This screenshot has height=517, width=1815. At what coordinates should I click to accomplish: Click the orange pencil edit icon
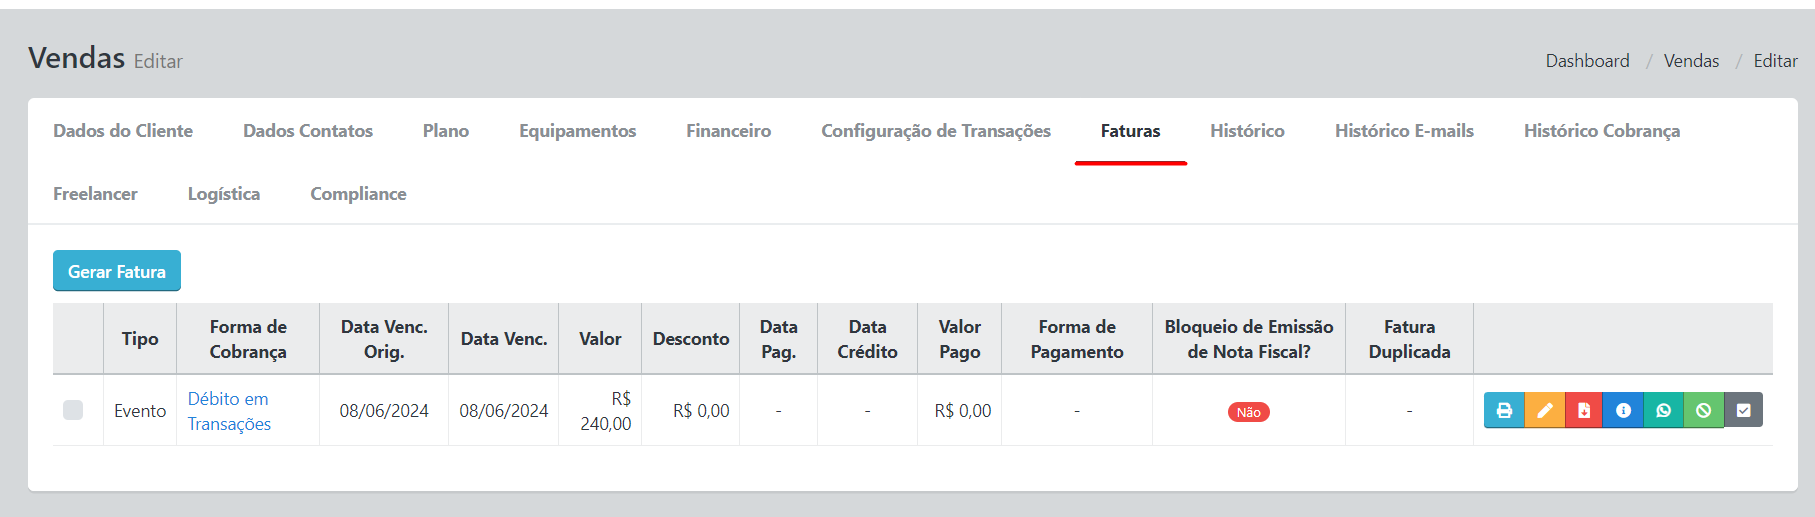pyautogui.click(x=1544, y=410)
